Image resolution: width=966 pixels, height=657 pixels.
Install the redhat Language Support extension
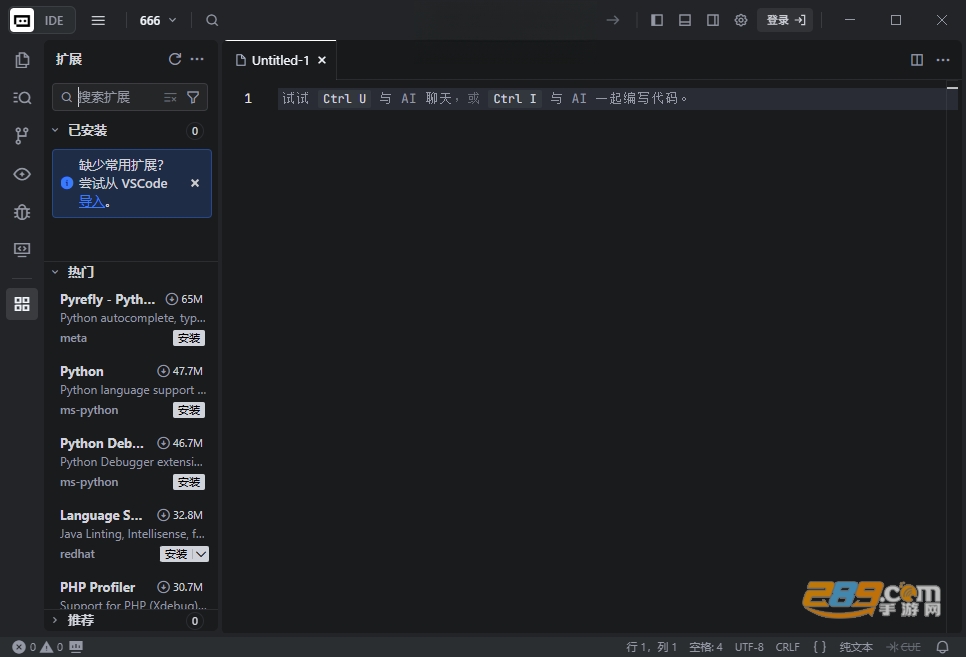[176, 554]
